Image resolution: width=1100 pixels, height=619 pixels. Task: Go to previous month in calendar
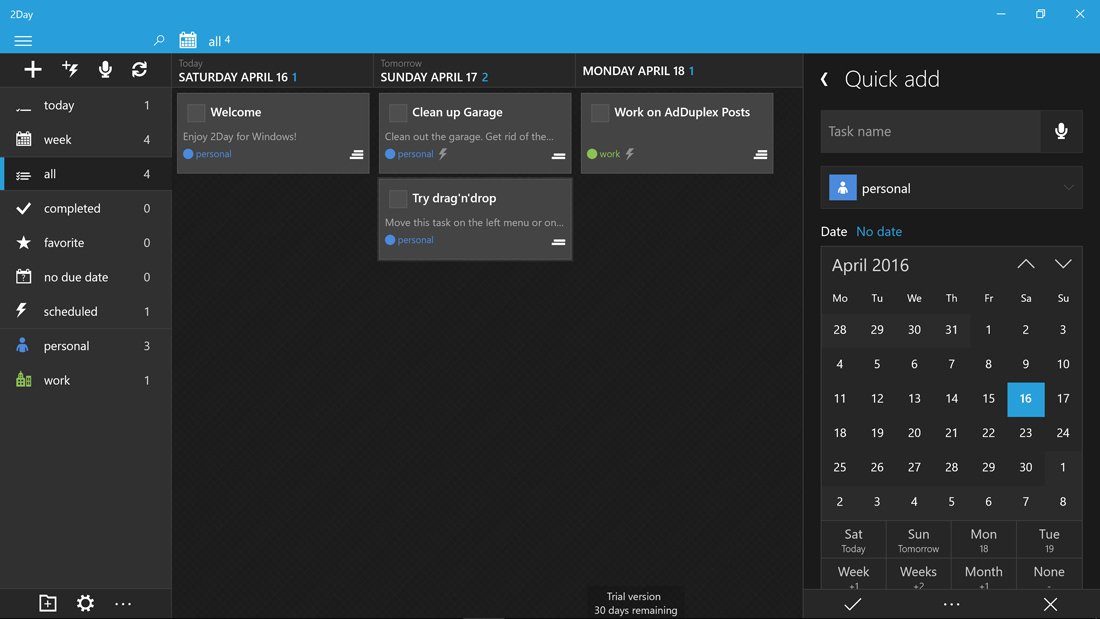[1026, 265]
